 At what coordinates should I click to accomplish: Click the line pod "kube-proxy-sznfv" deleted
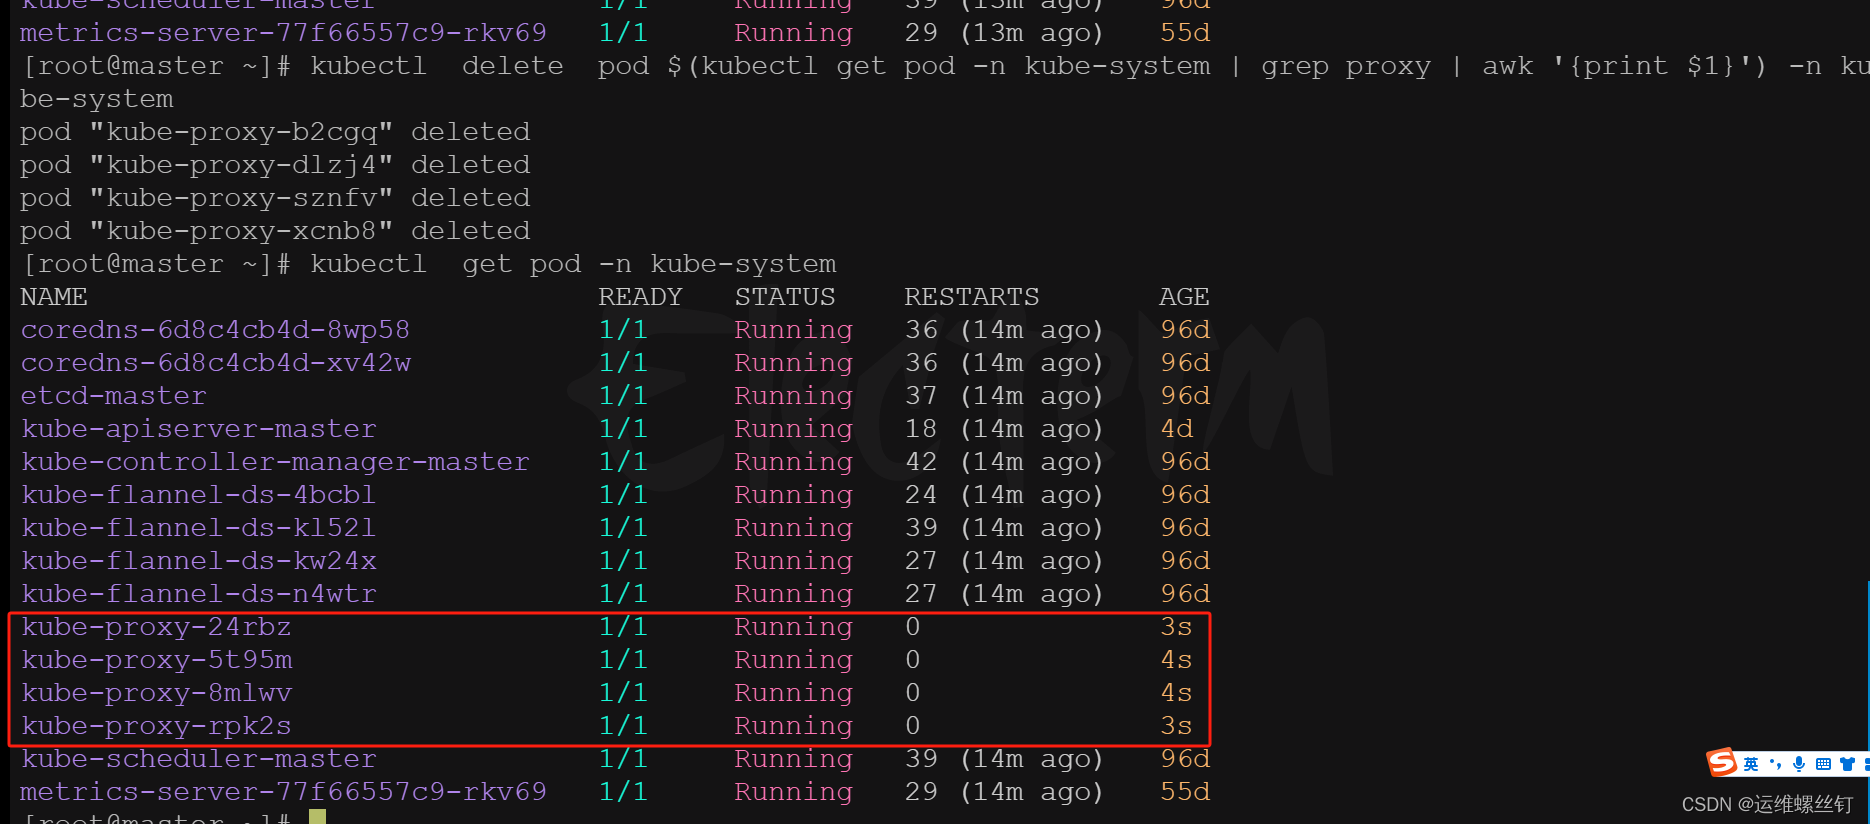[275, 198]
